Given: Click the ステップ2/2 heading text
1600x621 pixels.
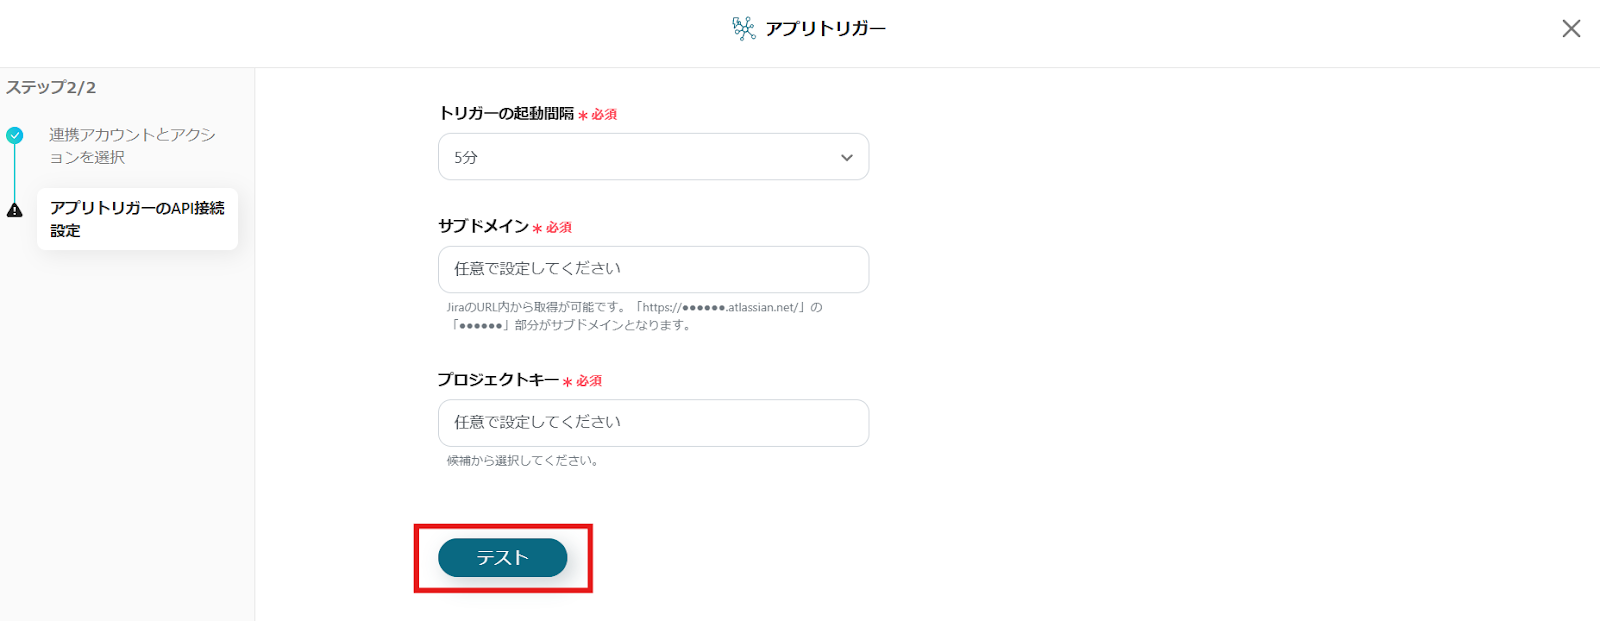Looking at the screenshot, I should [51, 88].
